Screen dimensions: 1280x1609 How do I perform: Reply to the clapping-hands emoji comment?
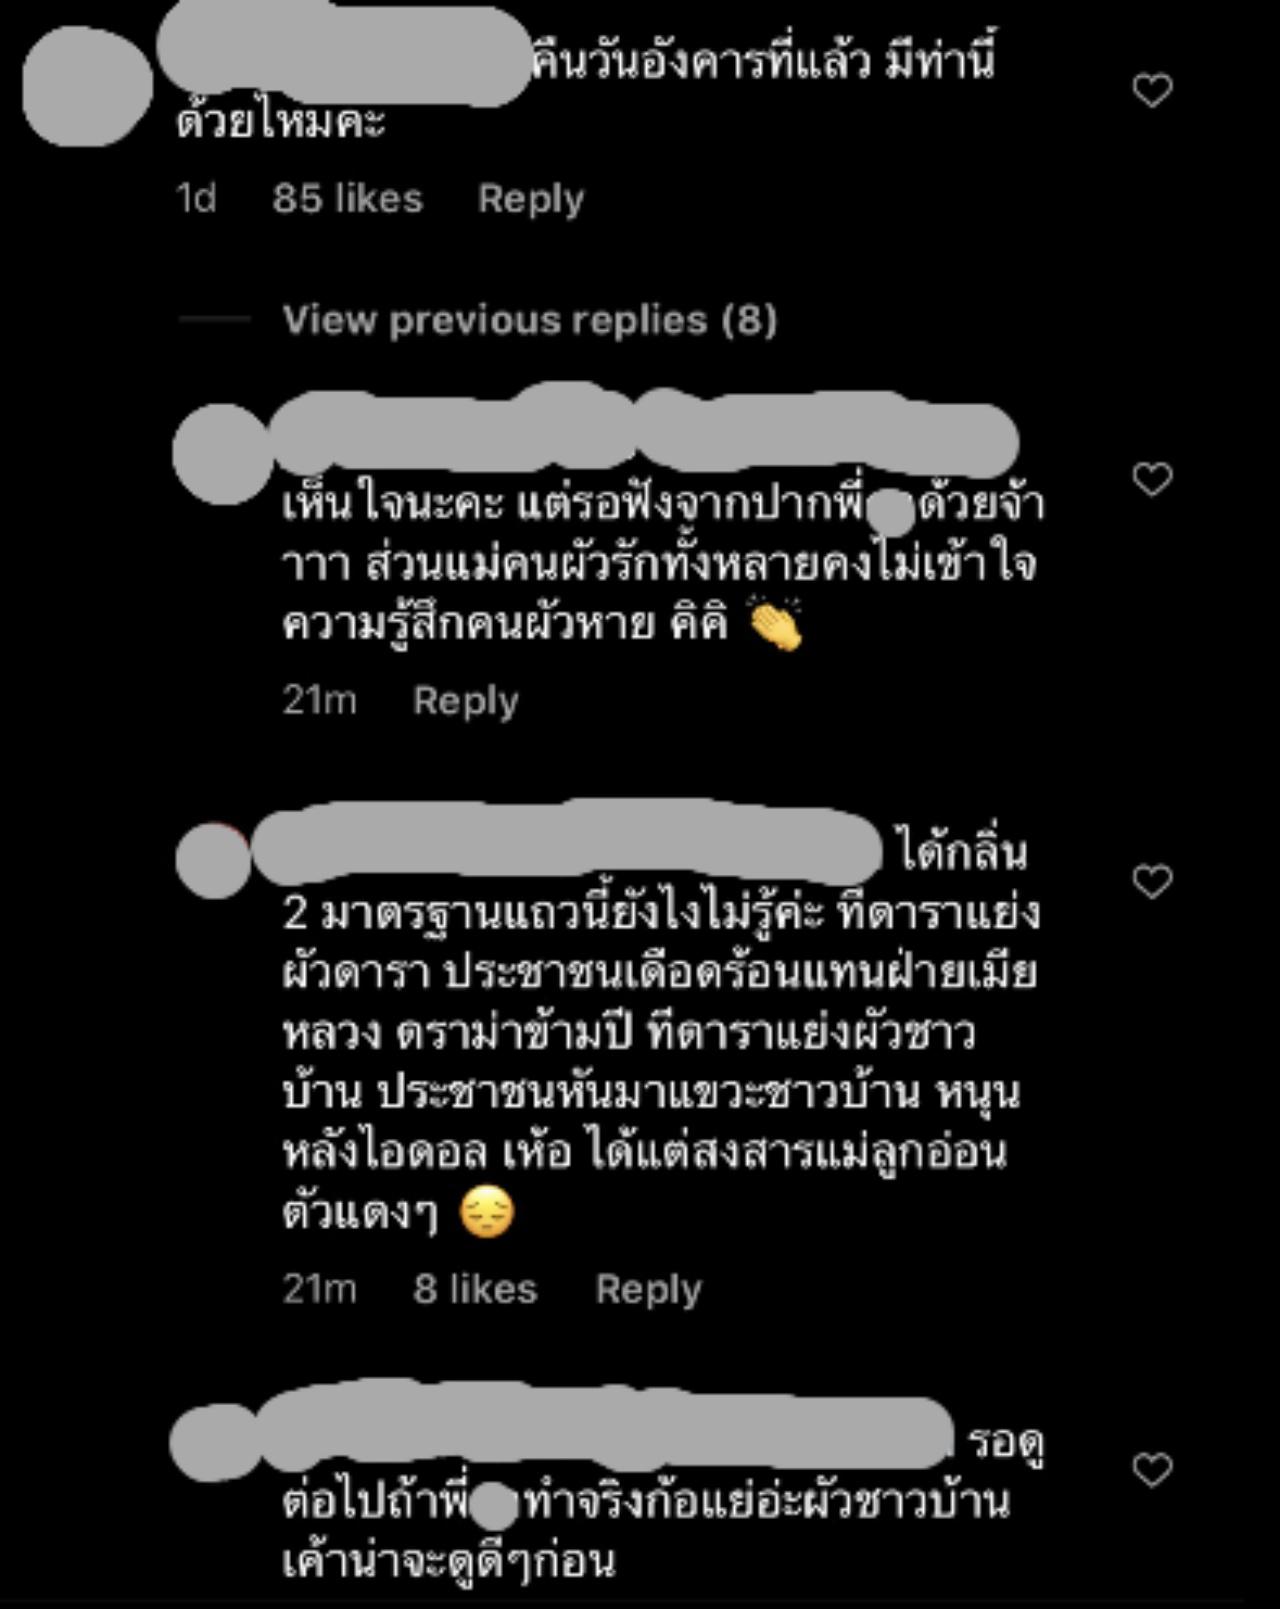pos(466,701)
